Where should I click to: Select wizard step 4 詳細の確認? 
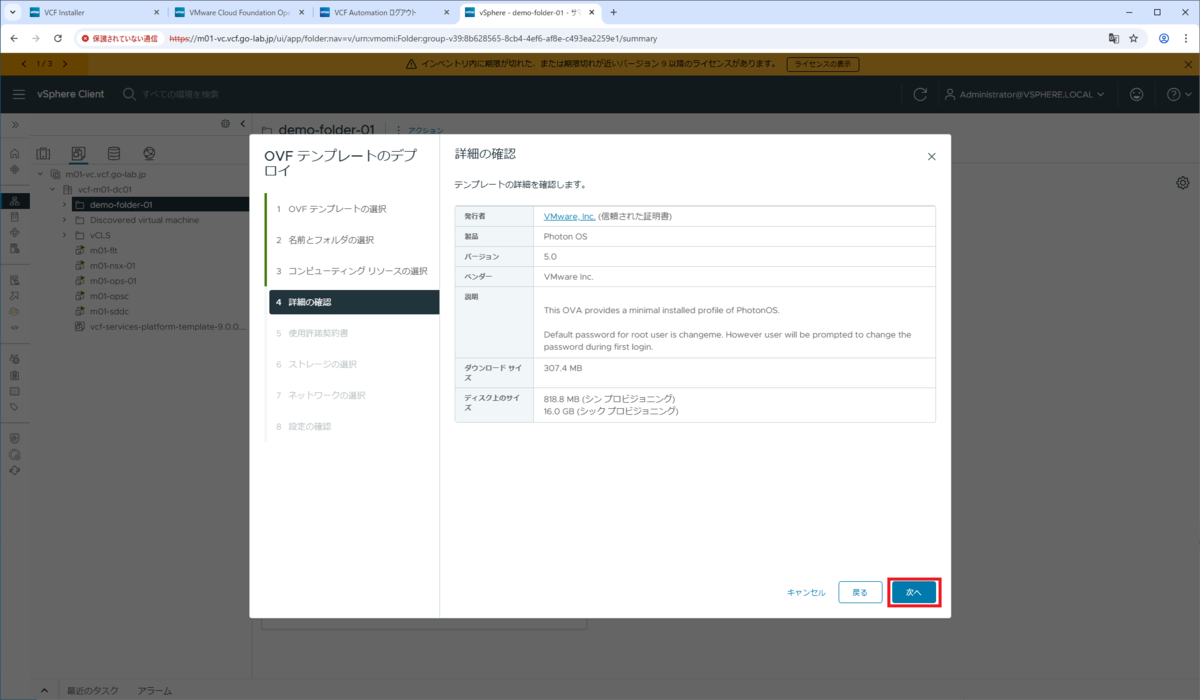click(354, 302)
